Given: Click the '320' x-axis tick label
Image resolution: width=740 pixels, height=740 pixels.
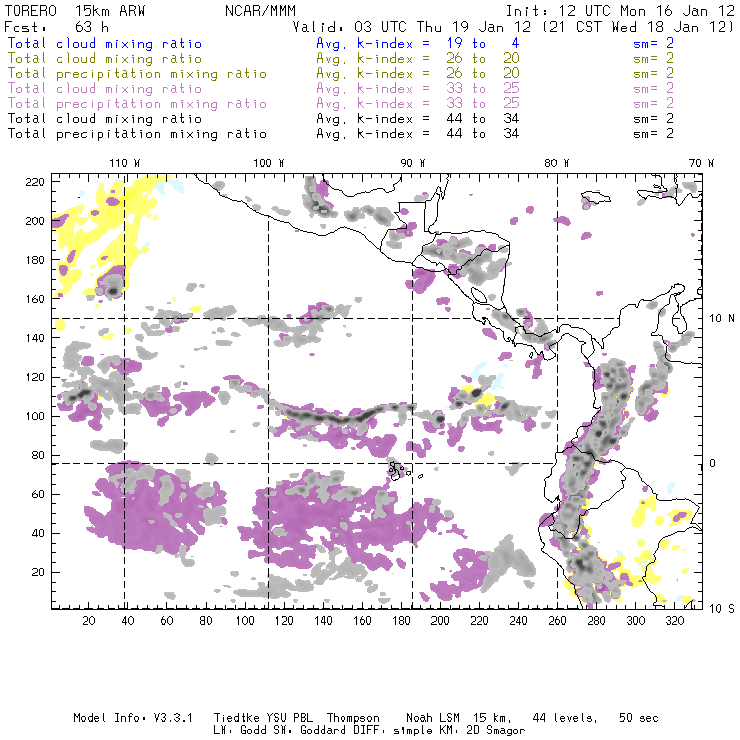Looking at the screenshot, I should [x=674, y=621].
